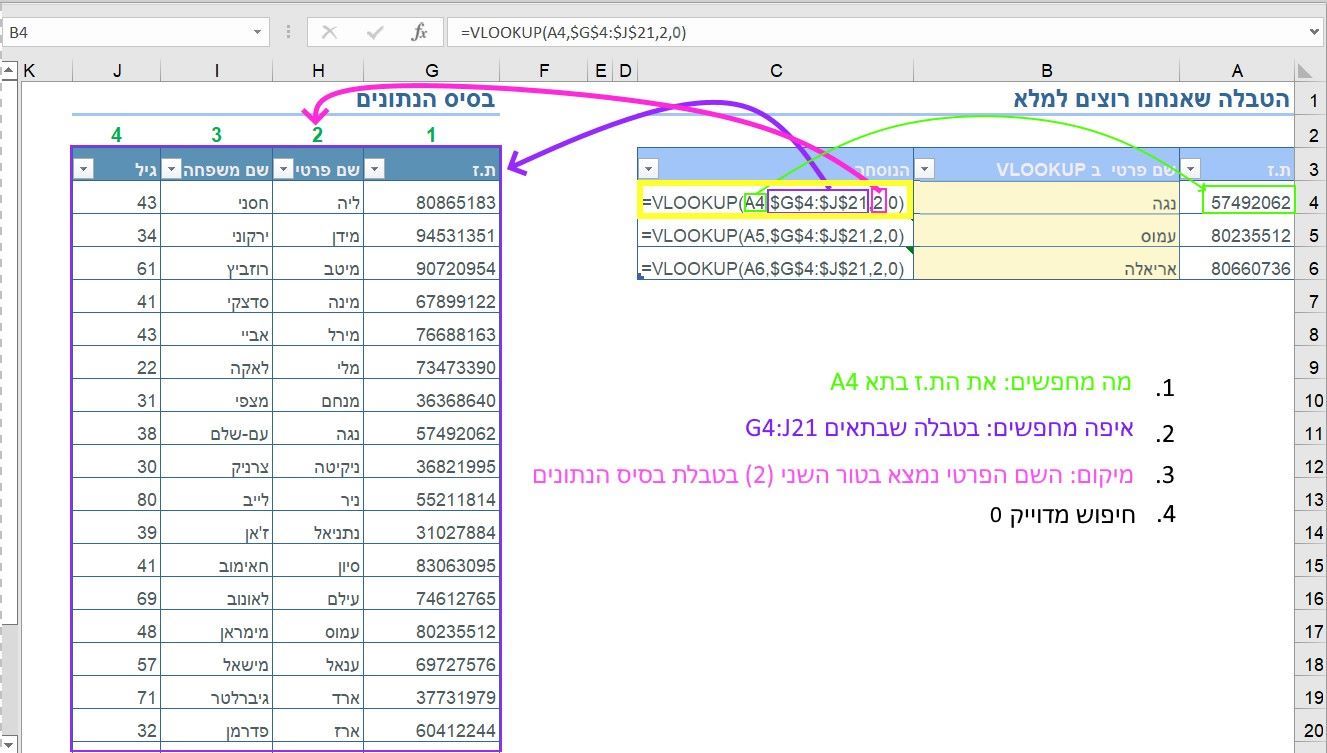Click the column G header
The image size is (1327, 753).
point(431,70)
